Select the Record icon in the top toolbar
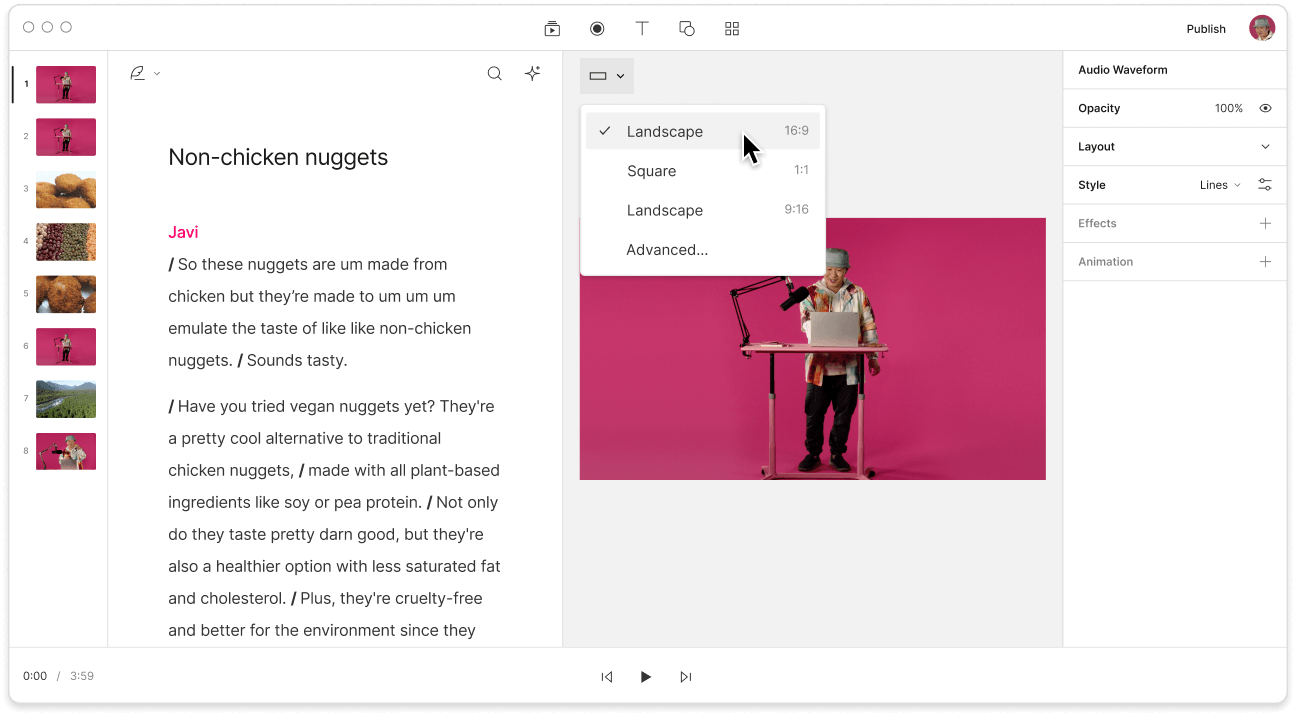The height and width of the screenshot is (716, 1296). coord(597,28)
